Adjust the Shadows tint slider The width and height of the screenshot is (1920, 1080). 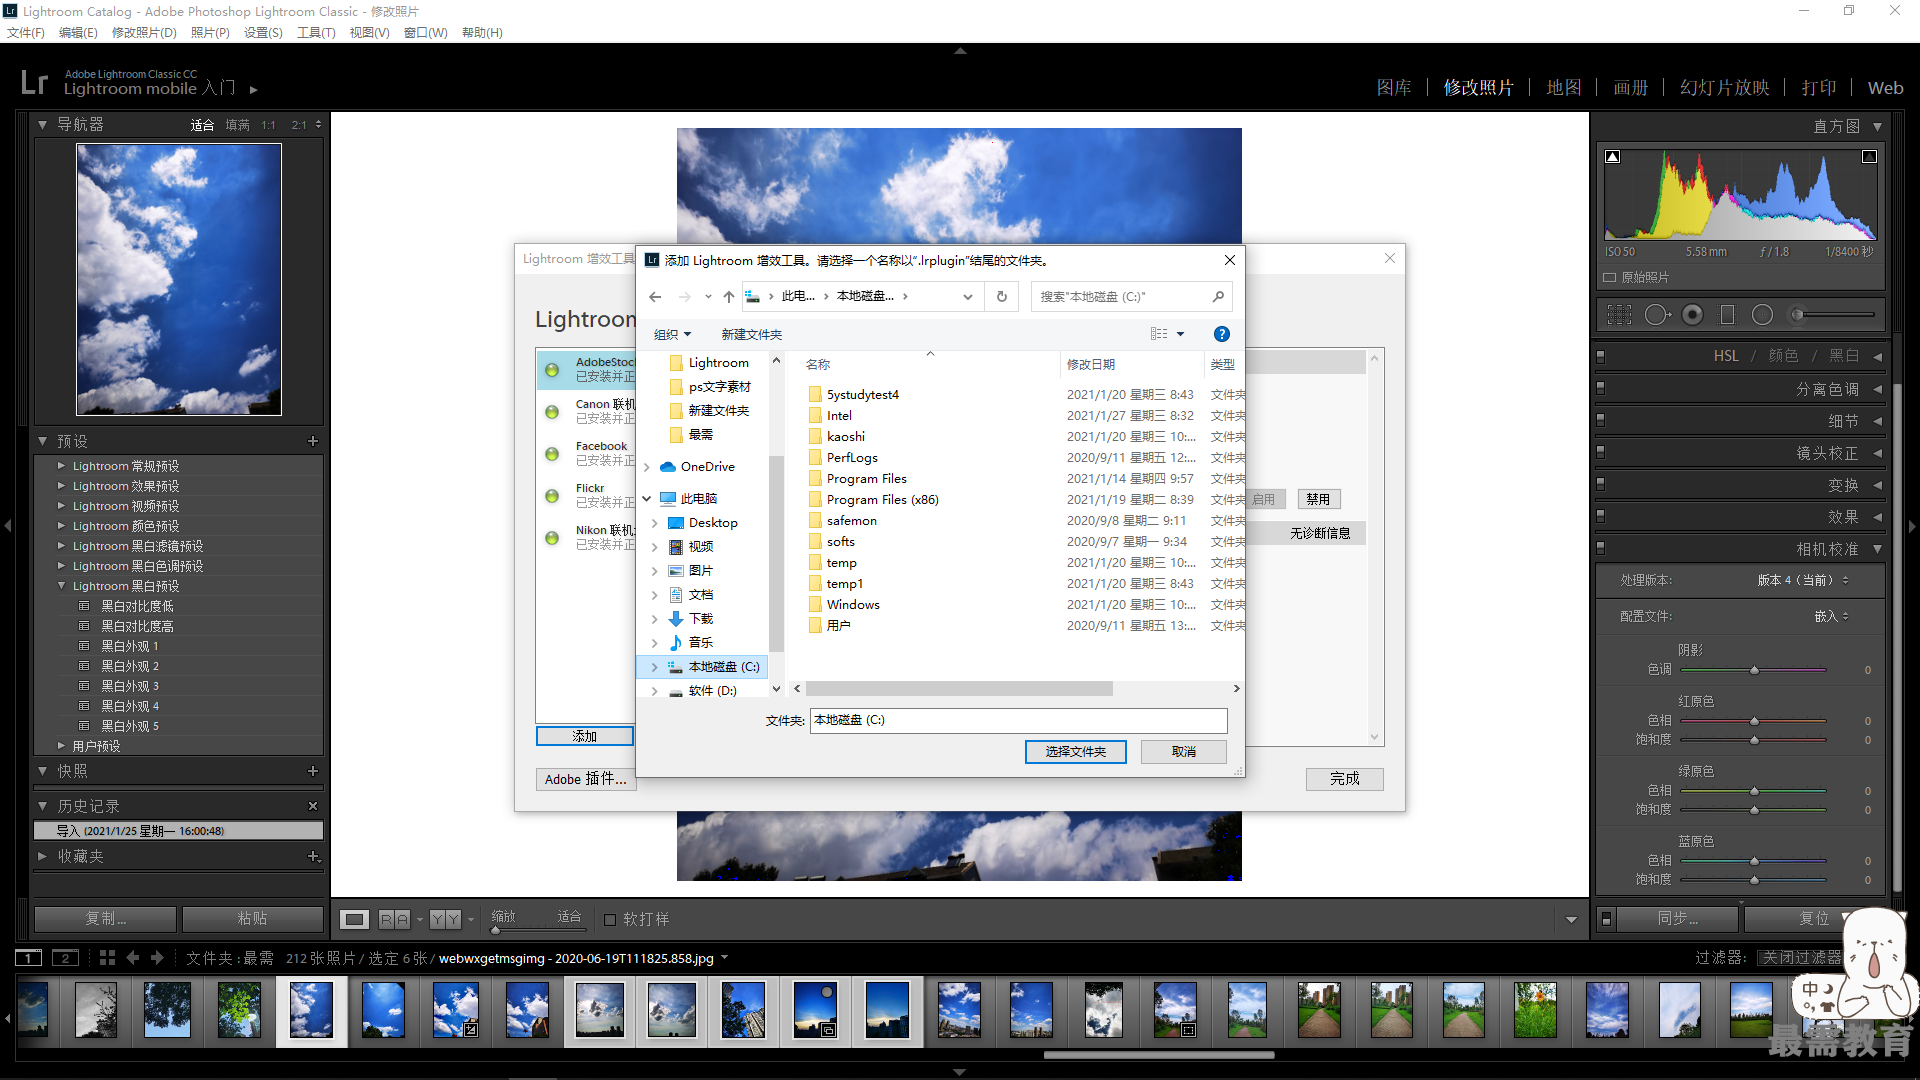point(1754,670)
